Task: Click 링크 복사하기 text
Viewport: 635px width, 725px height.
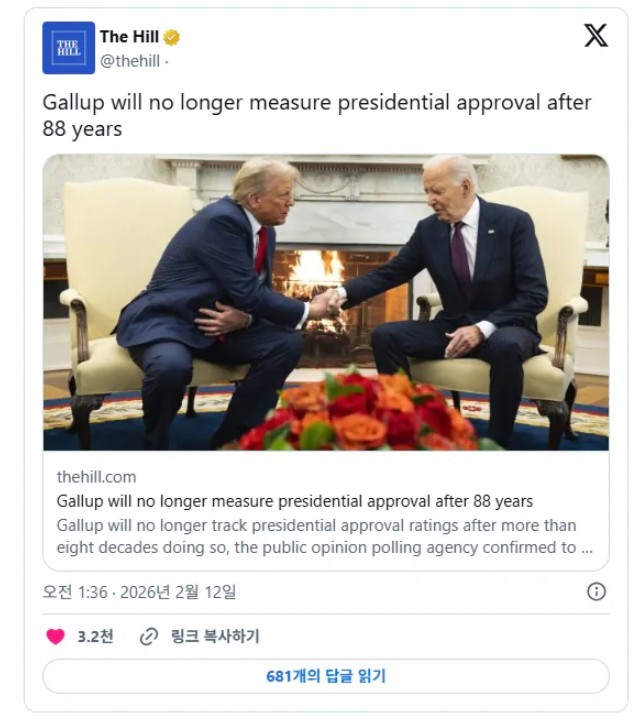Action: click(x=215, y=636)
